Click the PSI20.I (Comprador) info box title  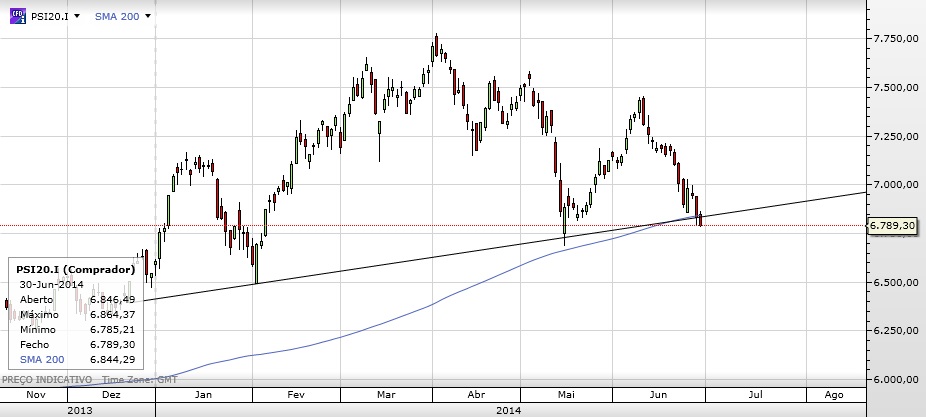tap(76, 269)
